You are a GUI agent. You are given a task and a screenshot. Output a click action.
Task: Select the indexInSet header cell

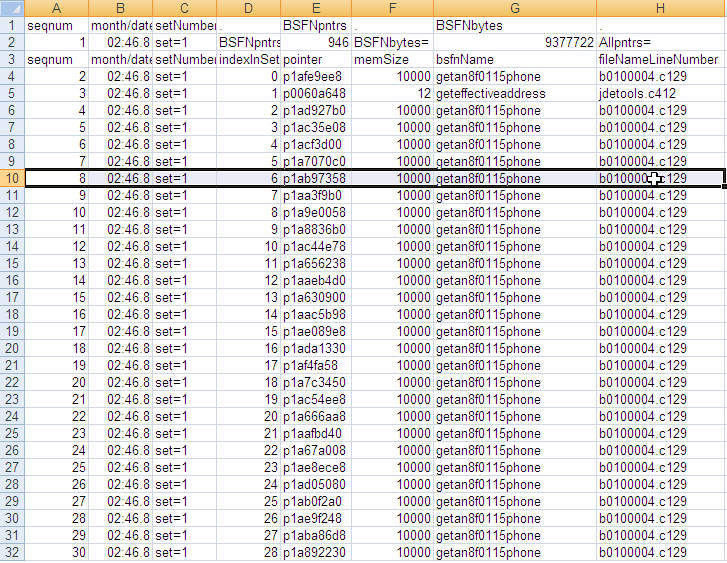(x=249, y=60)
